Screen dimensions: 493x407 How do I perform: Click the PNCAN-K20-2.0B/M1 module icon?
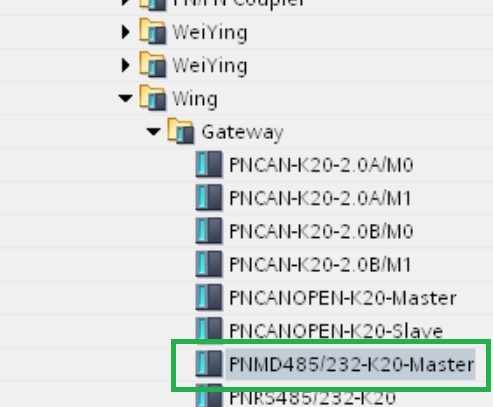(x=209, y=264)
